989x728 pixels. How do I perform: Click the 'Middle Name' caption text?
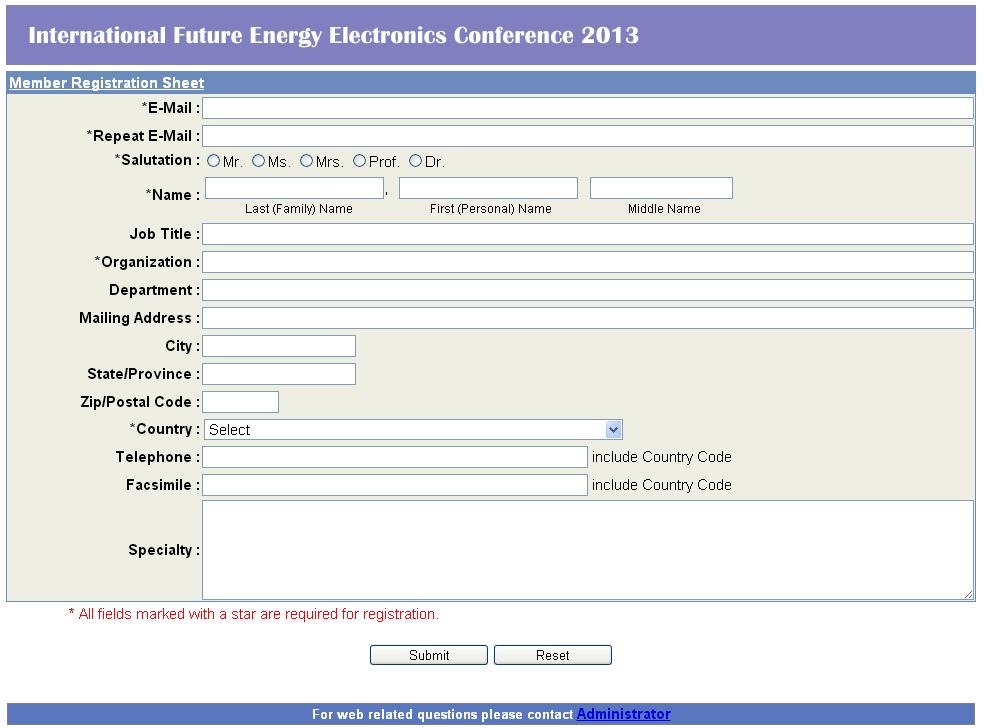point(664,209)
